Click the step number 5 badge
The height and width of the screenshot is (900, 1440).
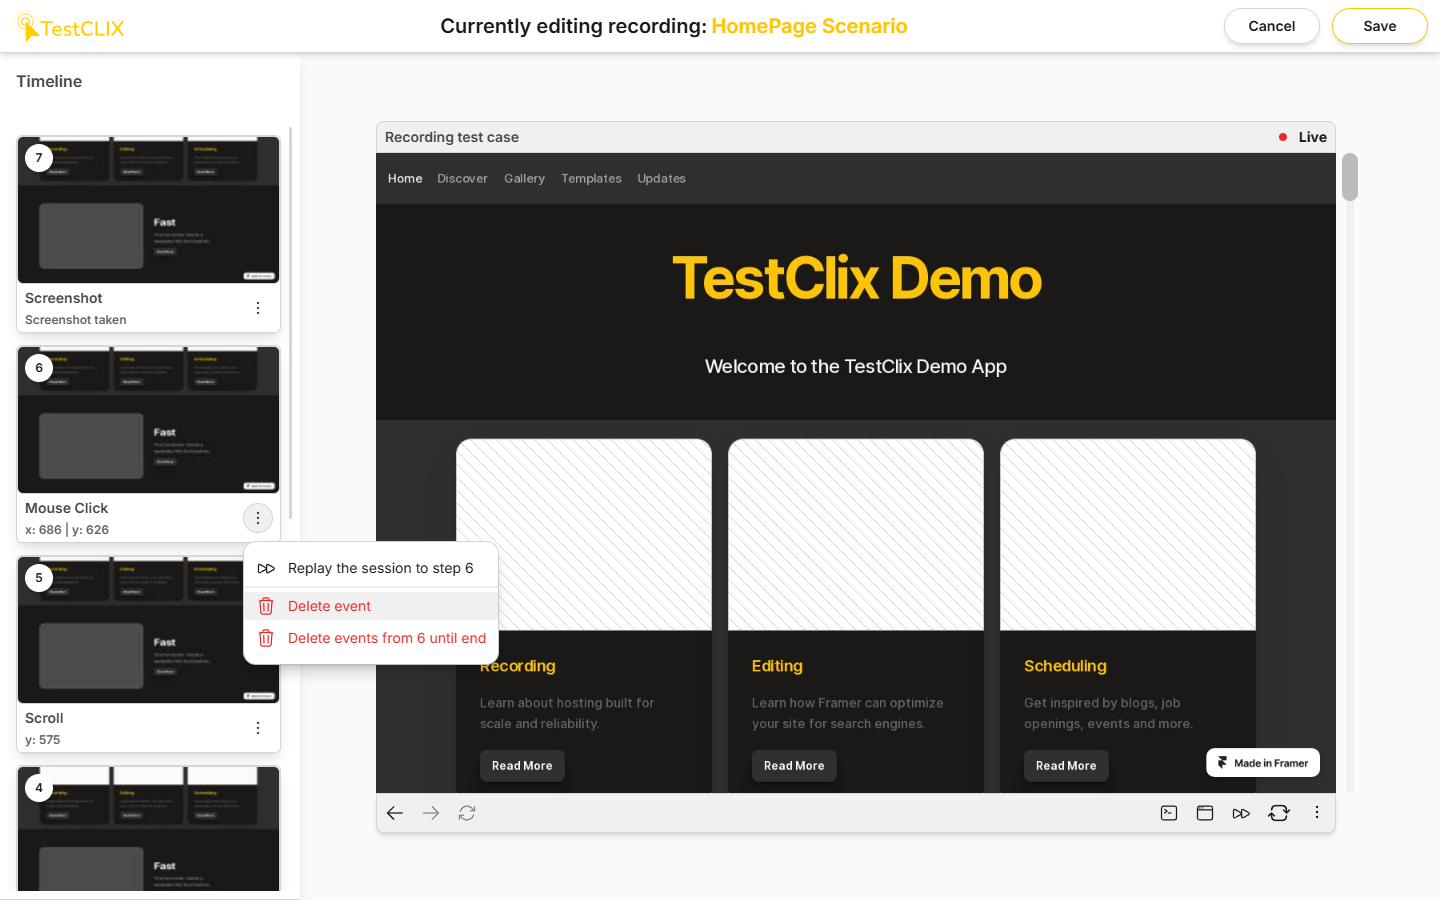tap(39, 578)
